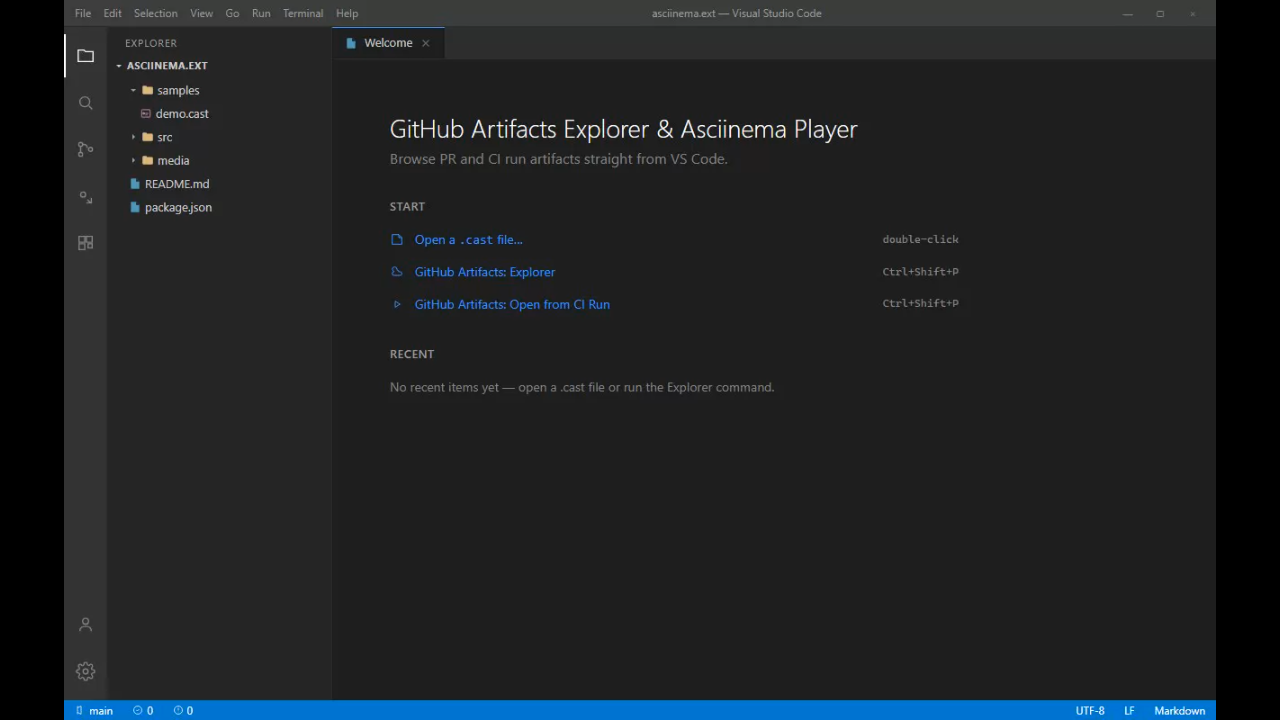Collapse the samples folder arrow
Viewport: 1280px width, 720px height.
(133, 90)
